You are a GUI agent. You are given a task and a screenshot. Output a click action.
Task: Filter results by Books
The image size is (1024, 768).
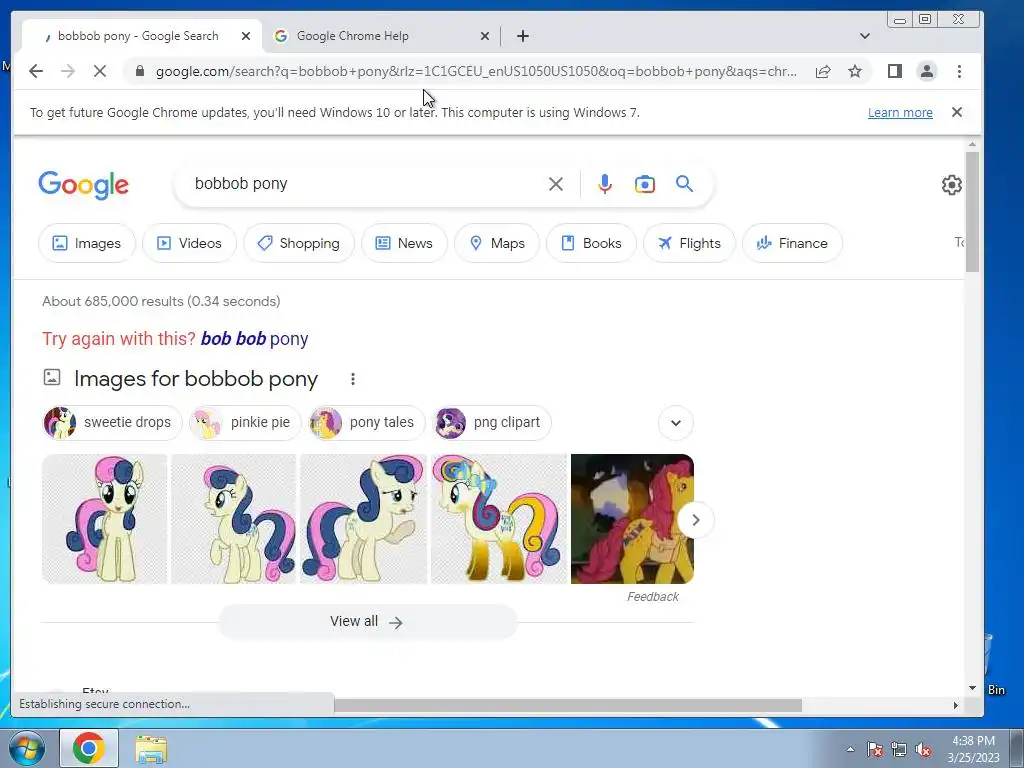[591, 243]
